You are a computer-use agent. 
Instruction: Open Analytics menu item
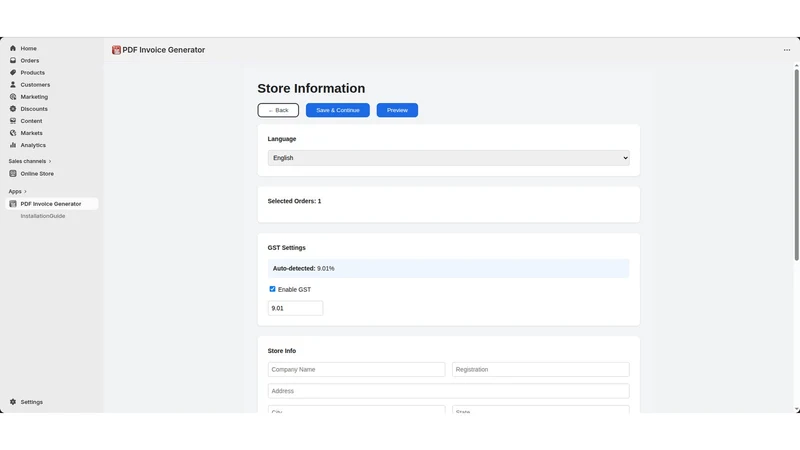[33, 145]
